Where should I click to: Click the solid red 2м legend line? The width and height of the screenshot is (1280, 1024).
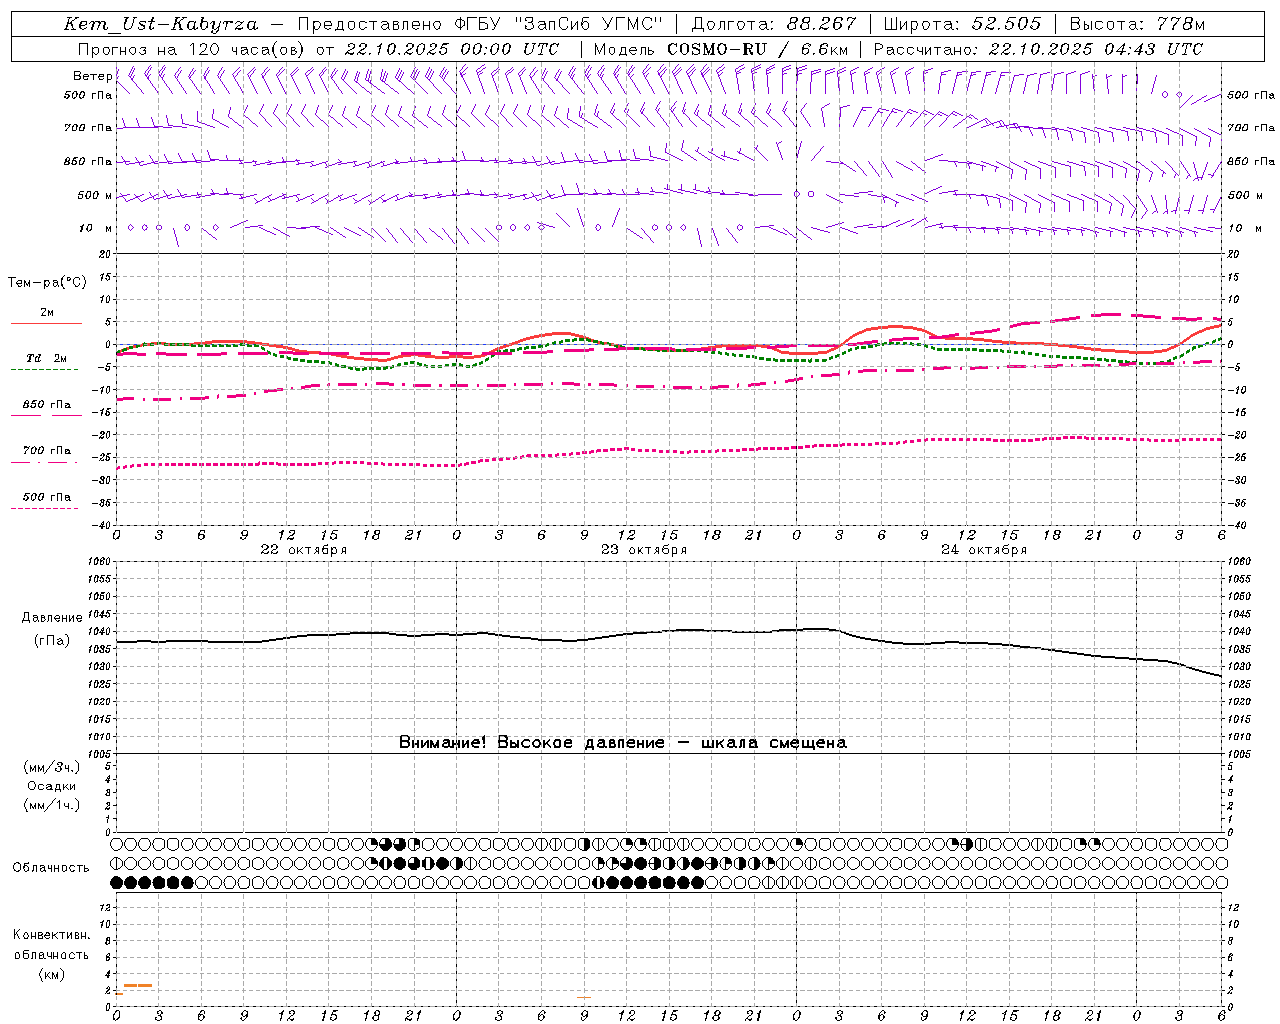pyautogui.click(x=46, y=323)
